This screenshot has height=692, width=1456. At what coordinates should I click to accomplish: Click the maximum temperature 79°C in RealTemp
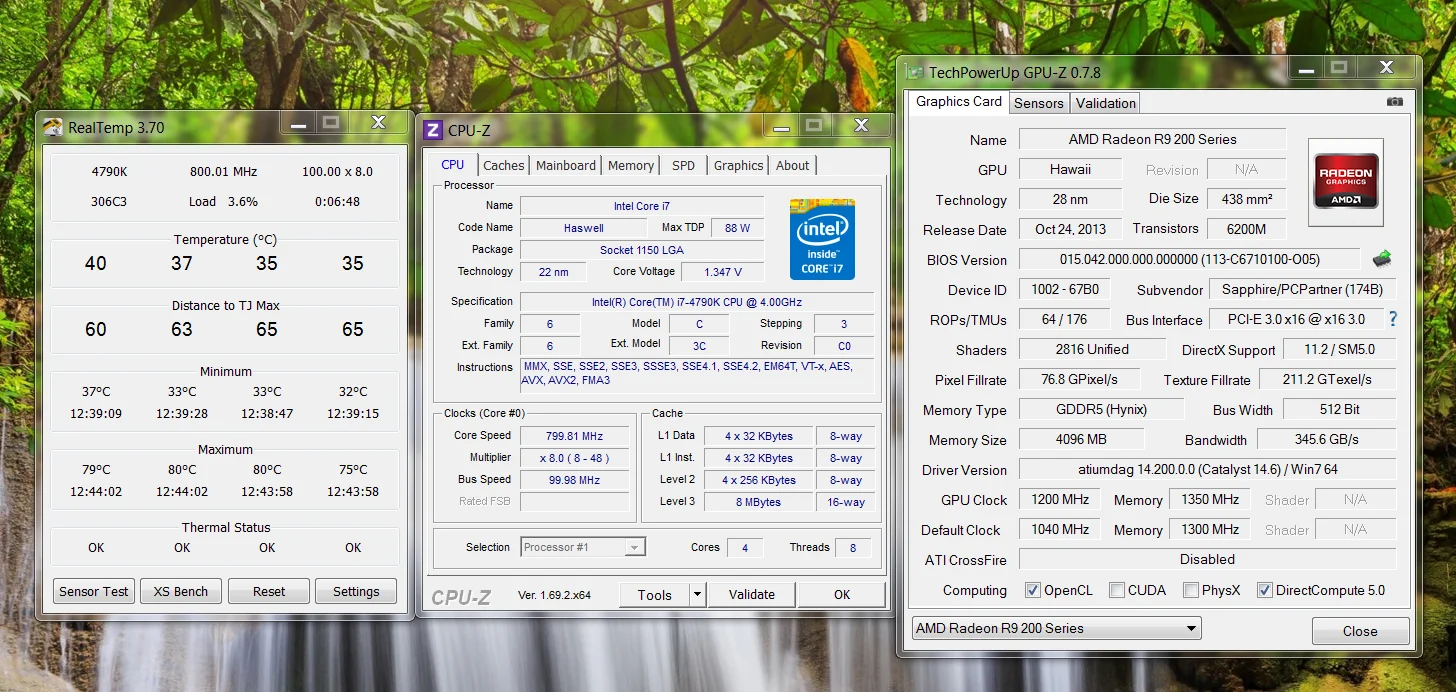tap(96, 469)
